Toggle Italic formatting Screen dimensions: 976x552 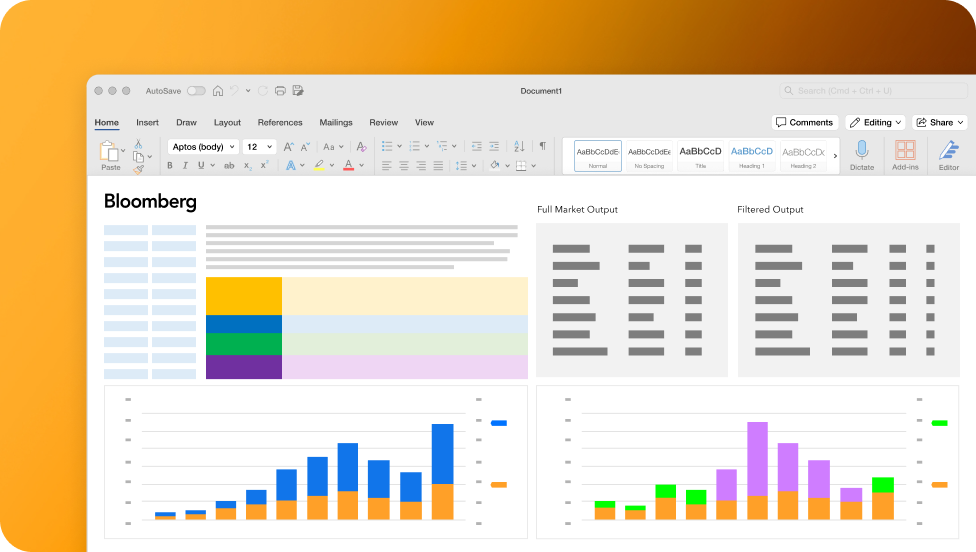click(187, 165)
